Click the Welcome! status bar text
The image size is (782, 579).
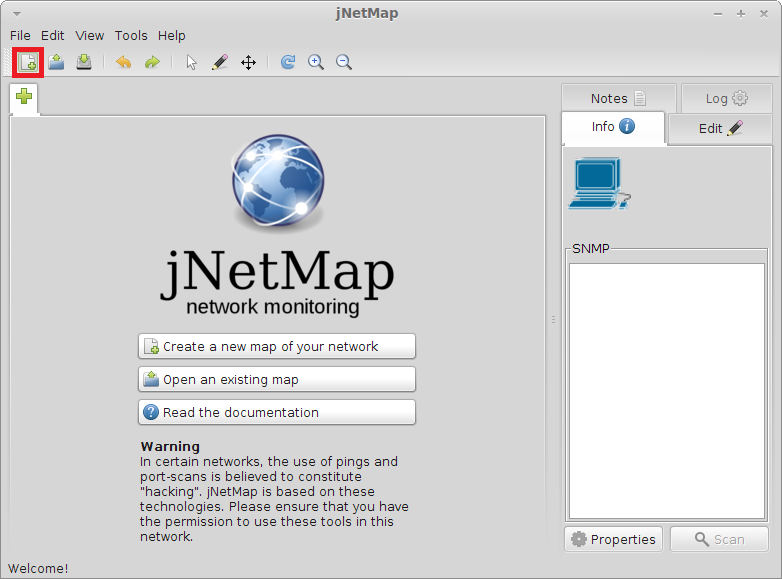coord(38,569)
